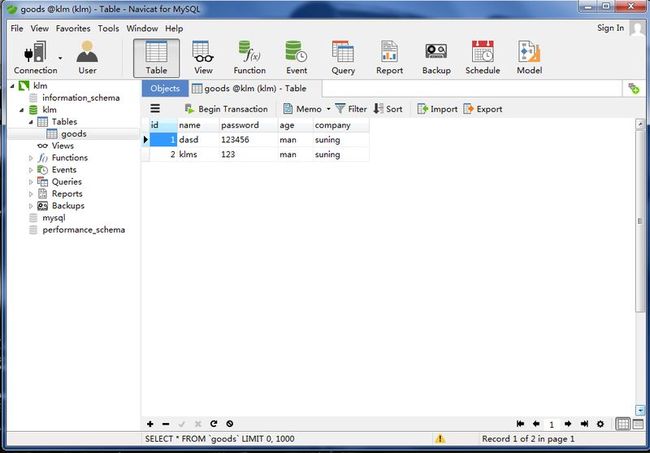Click the Sort button
This screenshot has width=650, height=453.
[388, 109]
